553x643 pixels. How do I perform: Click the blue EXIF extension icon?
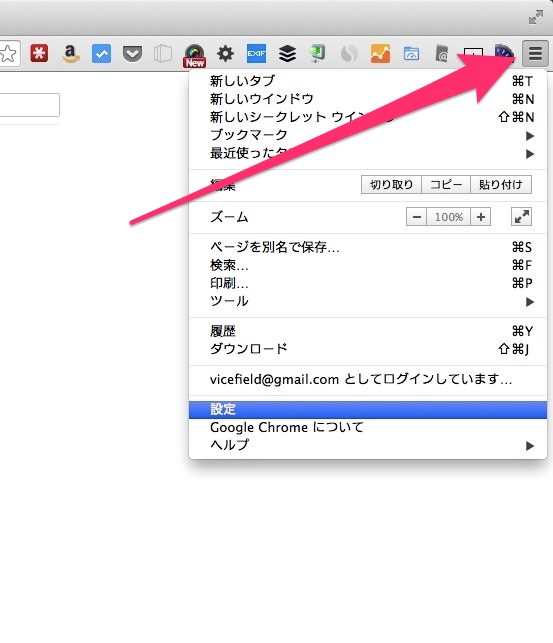pos(256,54)
